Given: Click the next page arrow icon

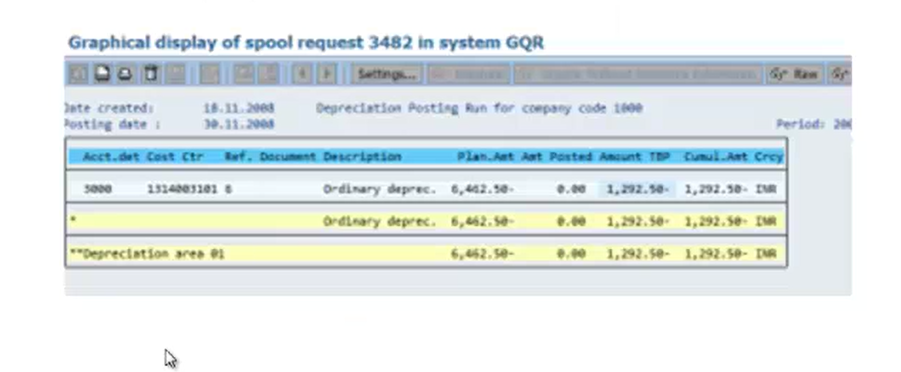Looking at the screenshot, I should [x=327, y=74].
